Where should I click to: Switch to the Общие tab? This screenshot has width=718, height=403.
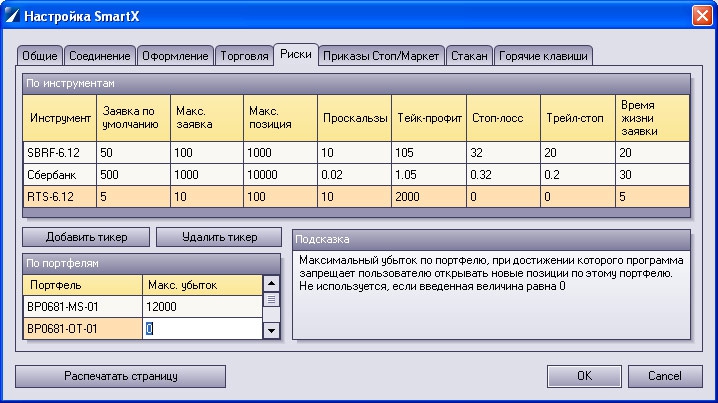tap(41, 56)
